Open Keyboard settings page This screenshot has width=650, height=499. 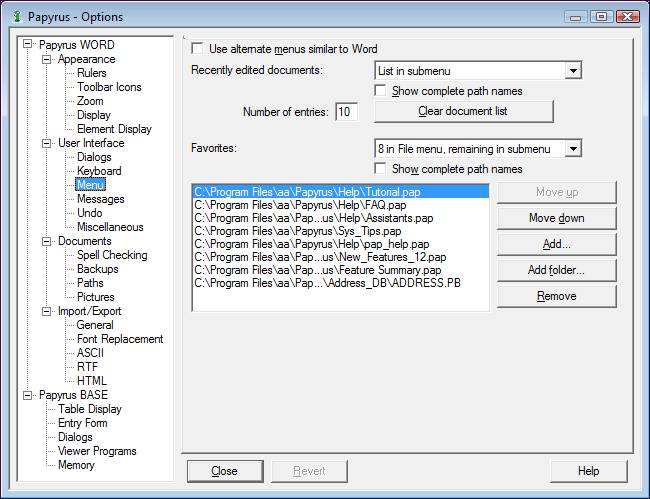coord(99,171)
